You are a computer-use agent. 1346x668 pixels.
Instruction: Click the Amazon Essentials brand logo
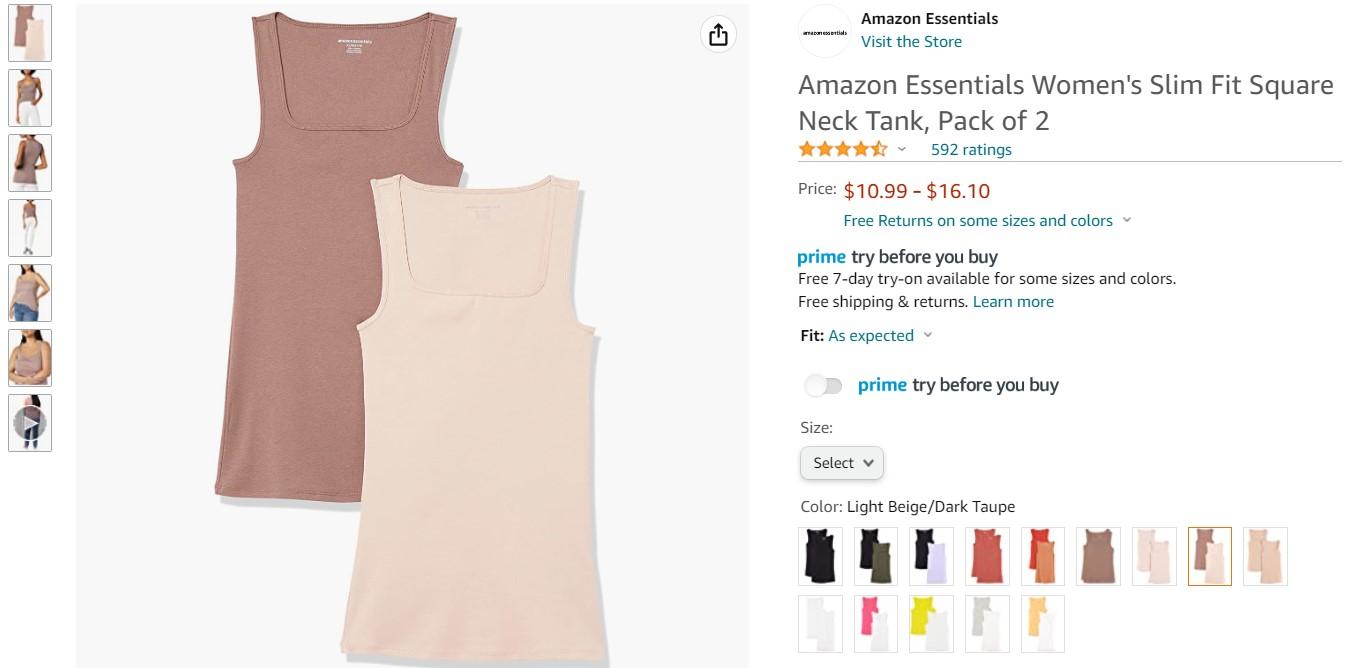[x=825, y=31]
